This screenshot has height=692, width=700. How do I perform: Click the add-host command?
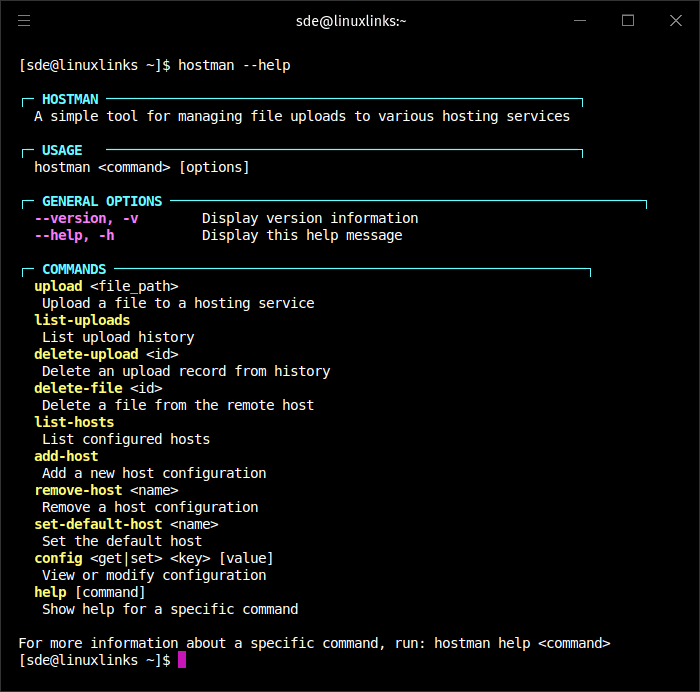[66, 456]
